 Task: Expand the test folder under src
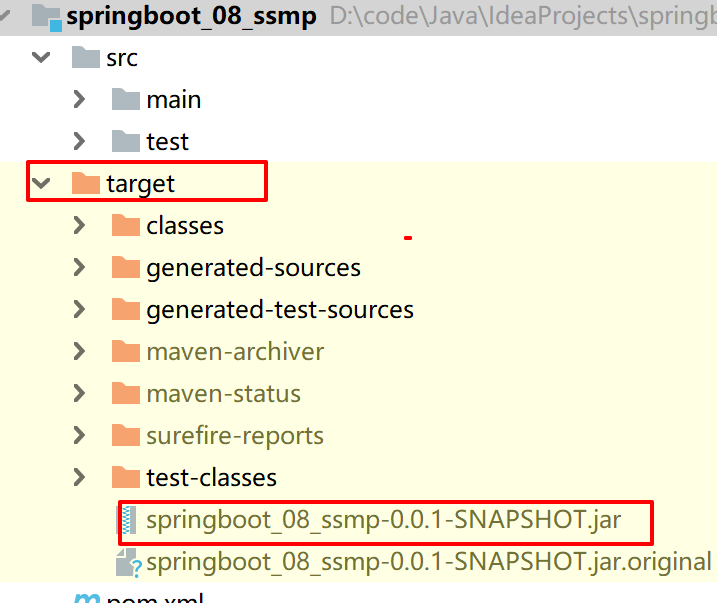[80, 142]
